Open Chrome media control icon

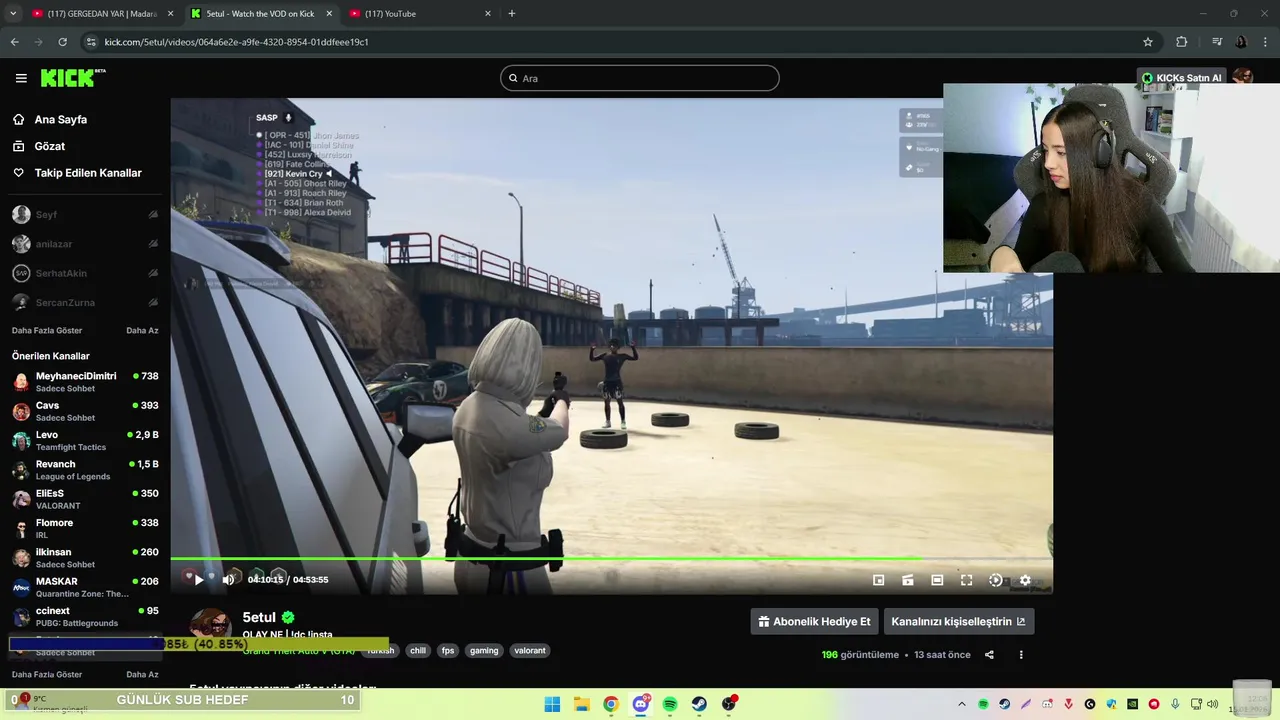coord(1217,42)
